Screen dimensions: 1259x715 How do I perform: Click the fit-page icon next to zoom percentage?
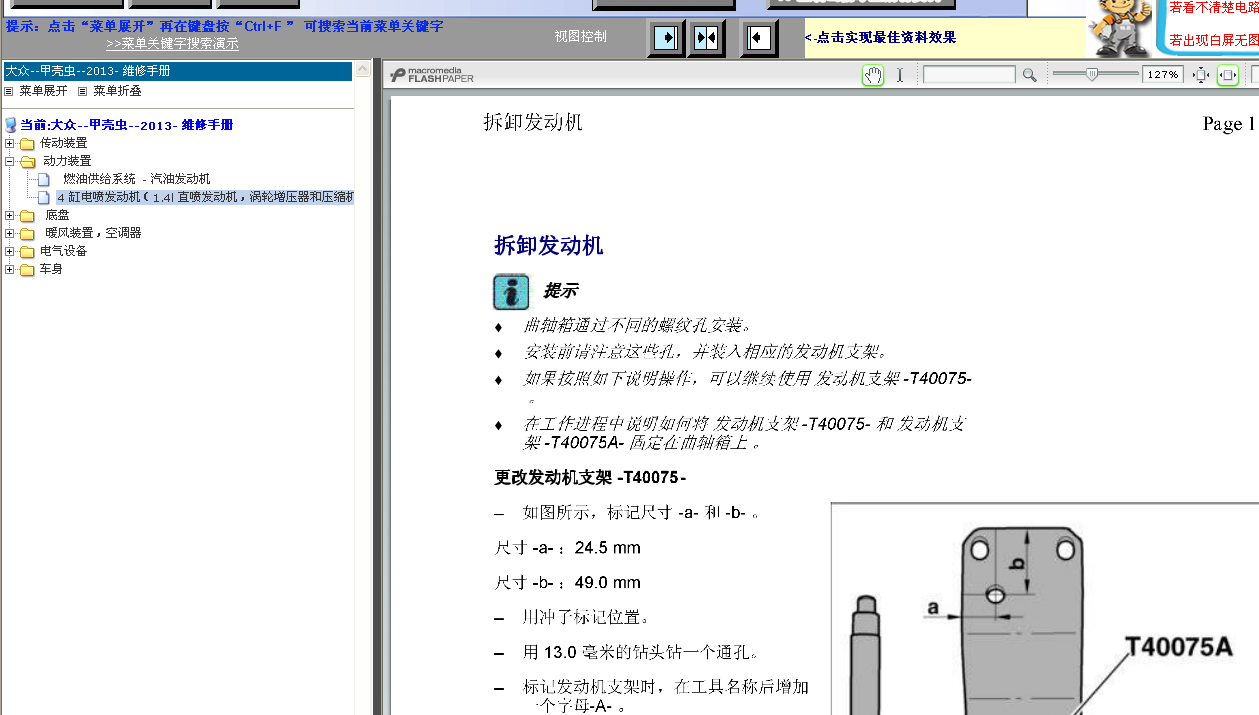click(x=1201, y=75)
